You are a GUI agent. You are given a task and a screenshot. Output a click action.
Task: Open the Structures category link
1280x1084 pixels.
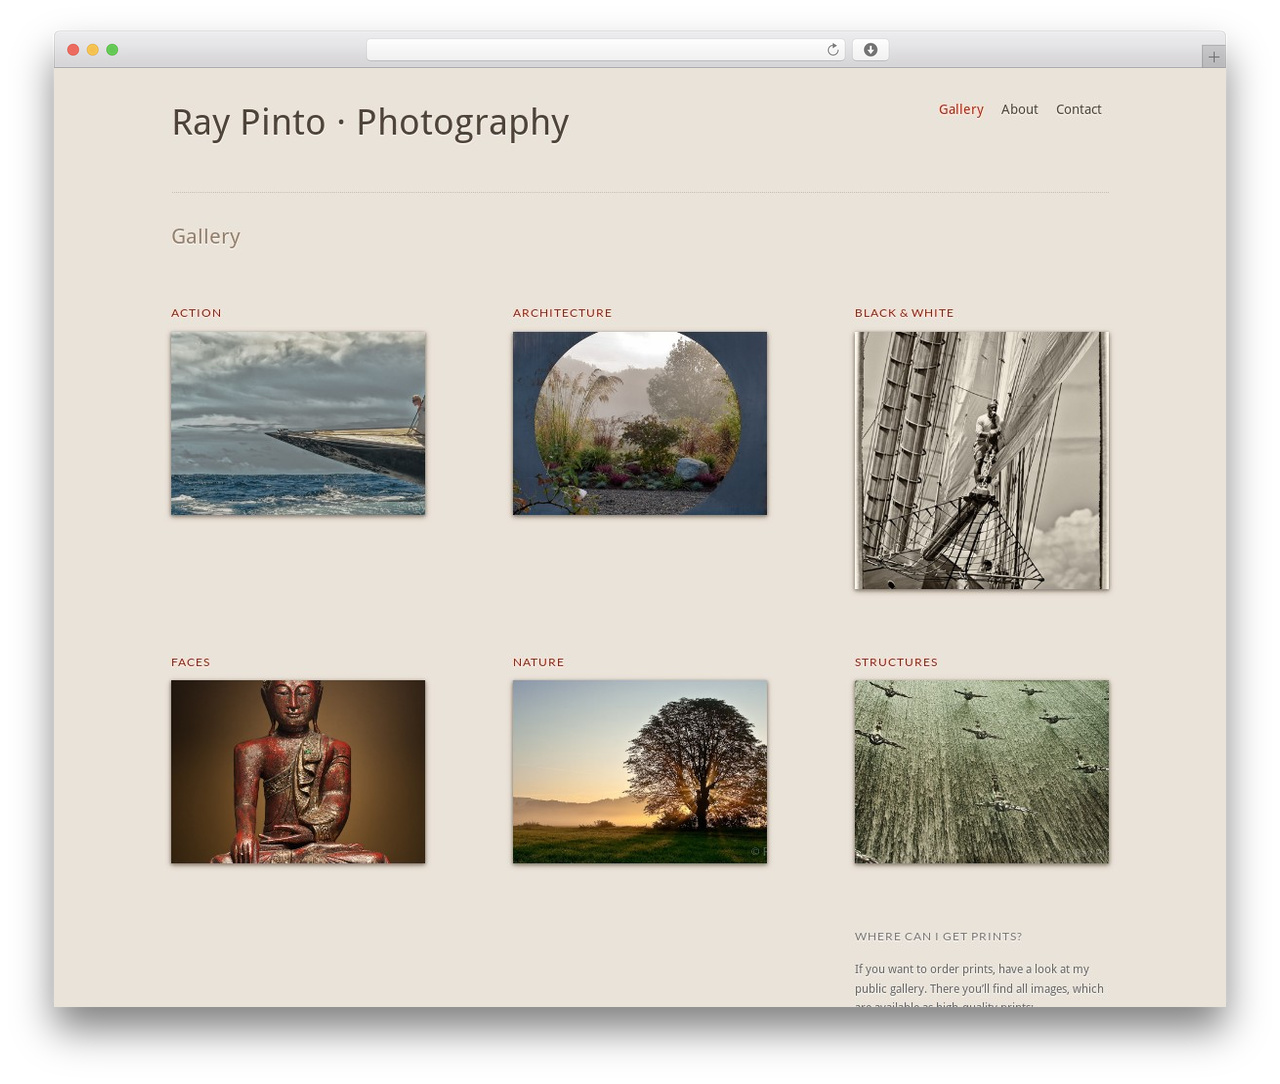pyautogui.click(x=896, y=662)
